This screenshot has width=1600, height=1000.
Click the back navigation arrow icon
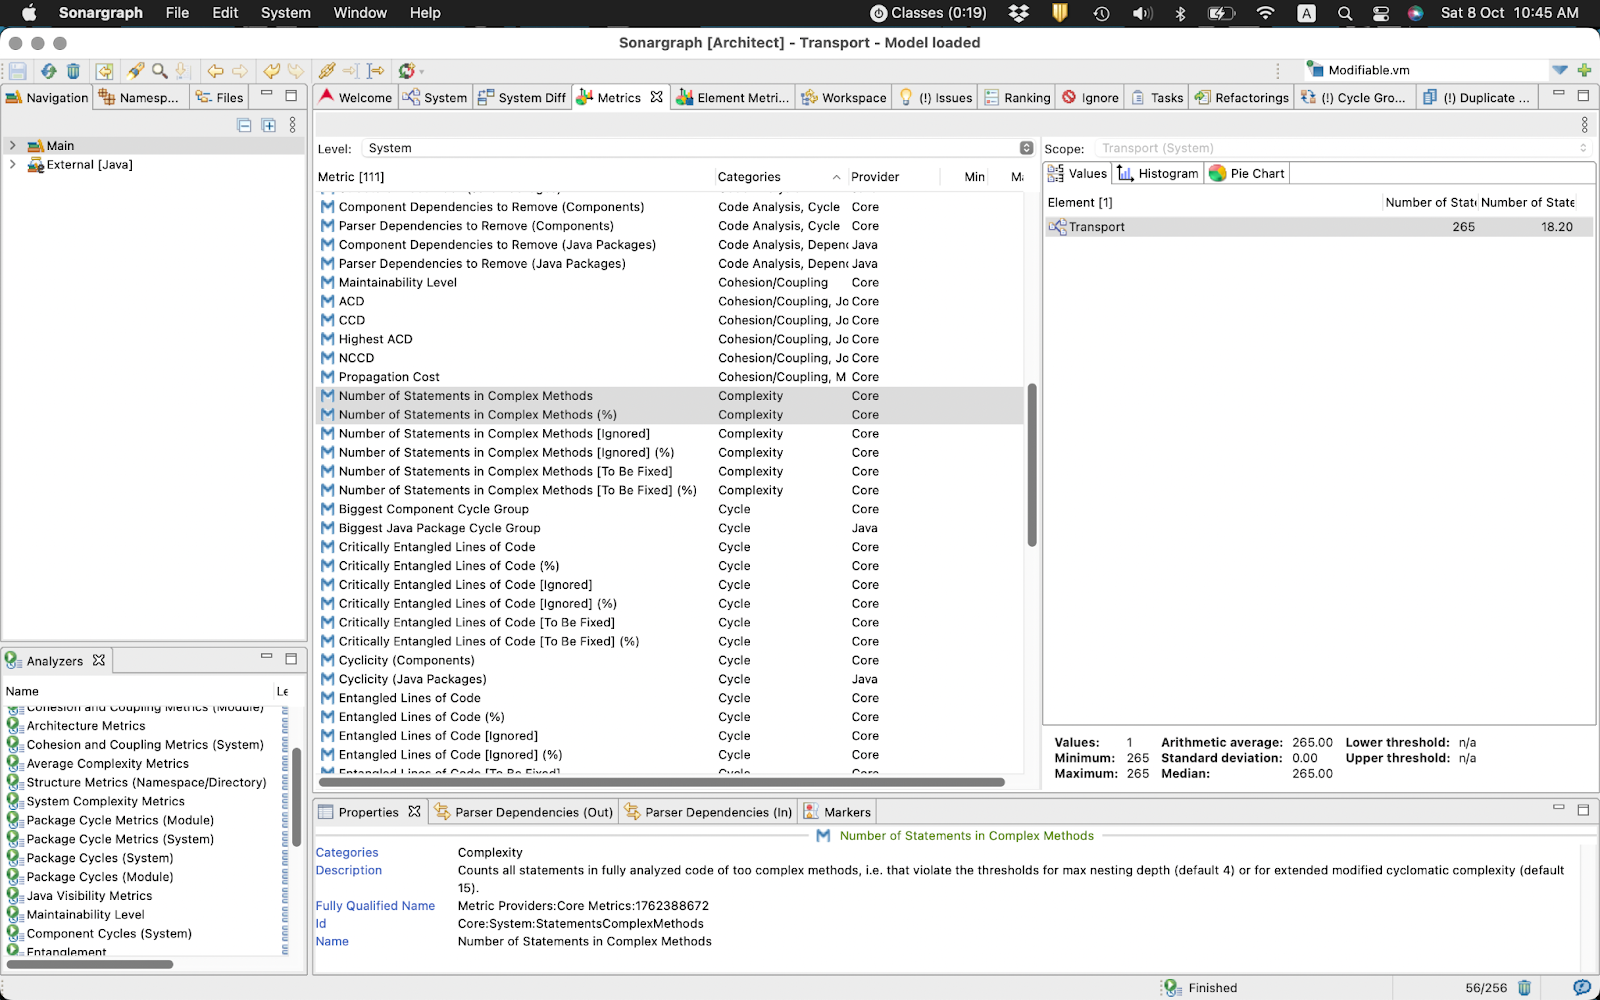(x=215, y=70)
